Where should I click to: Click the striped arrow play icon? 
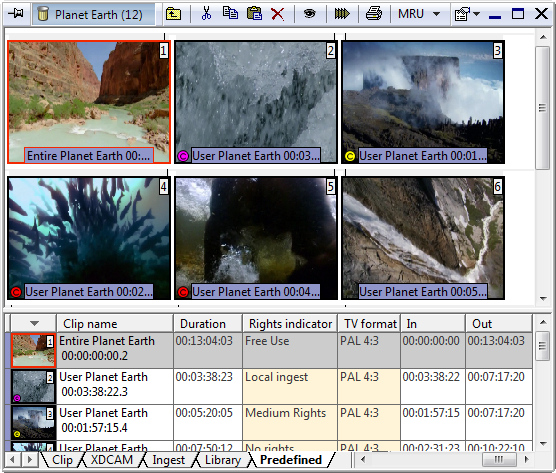tap(342, 14)
